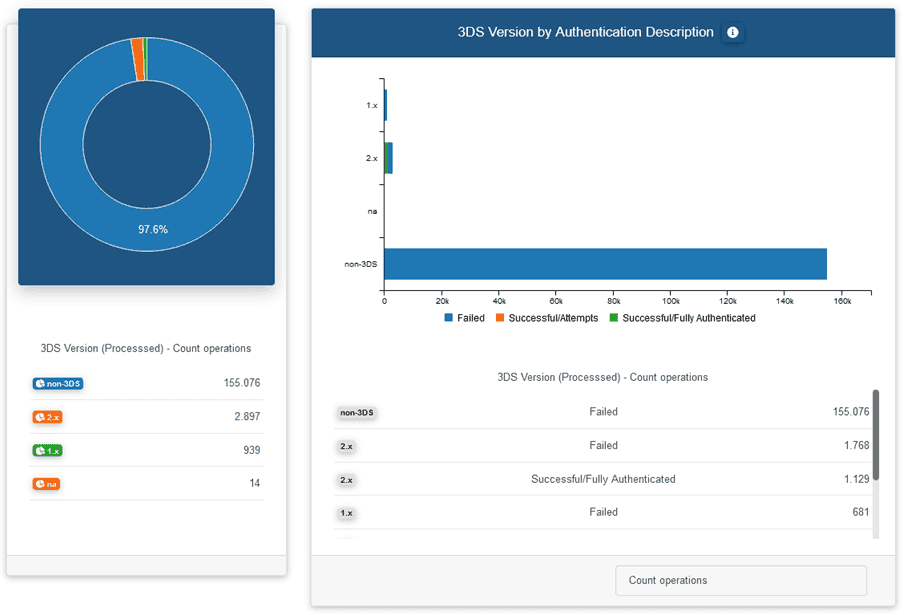Image resolution: width=907 pixels, height=615 pixels.
Task: Select the orange 2.x badge under the donut chart
Action: [48, 417]
